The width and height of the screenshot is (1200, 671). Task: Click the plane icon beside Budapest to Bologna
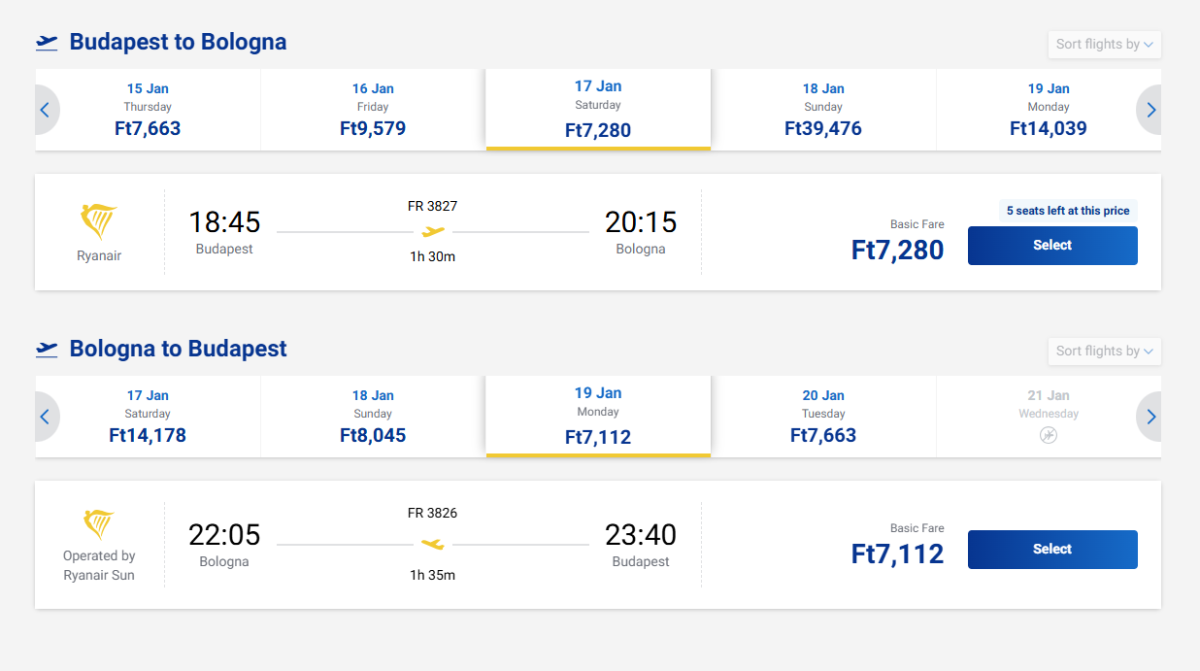47,42
